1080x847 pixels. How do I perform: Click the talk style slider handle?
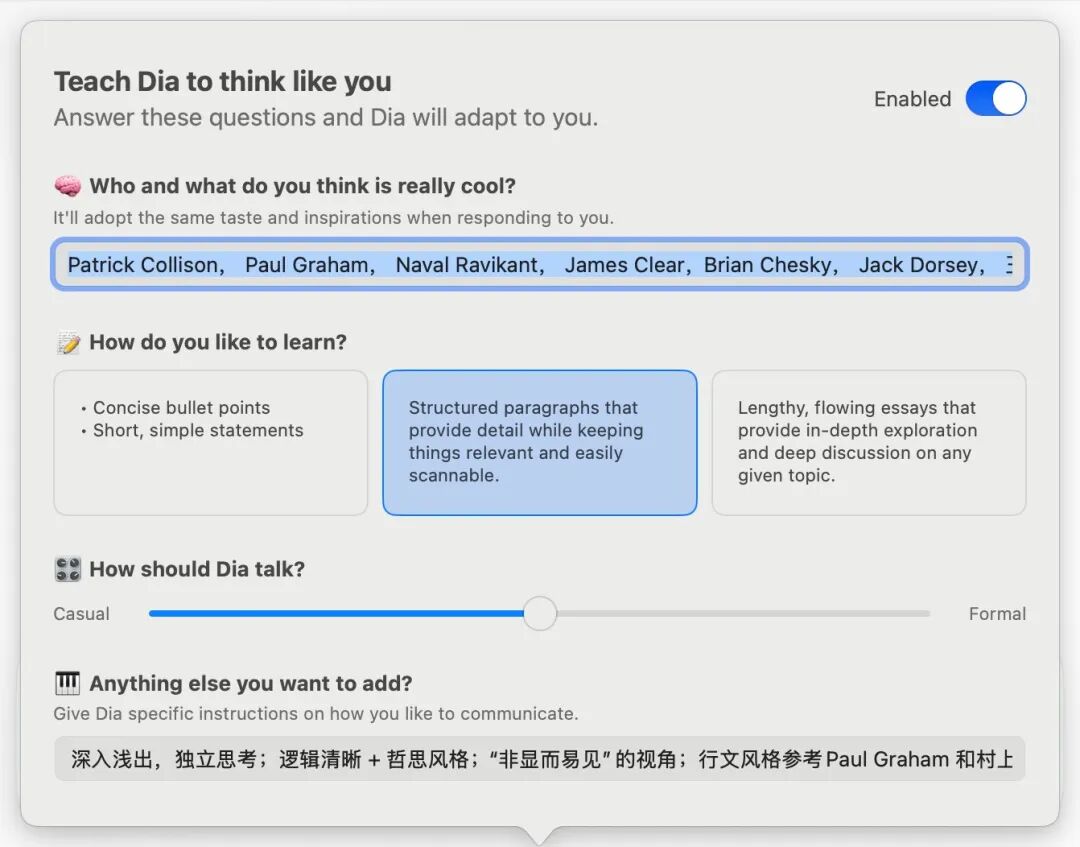point(540,613)
